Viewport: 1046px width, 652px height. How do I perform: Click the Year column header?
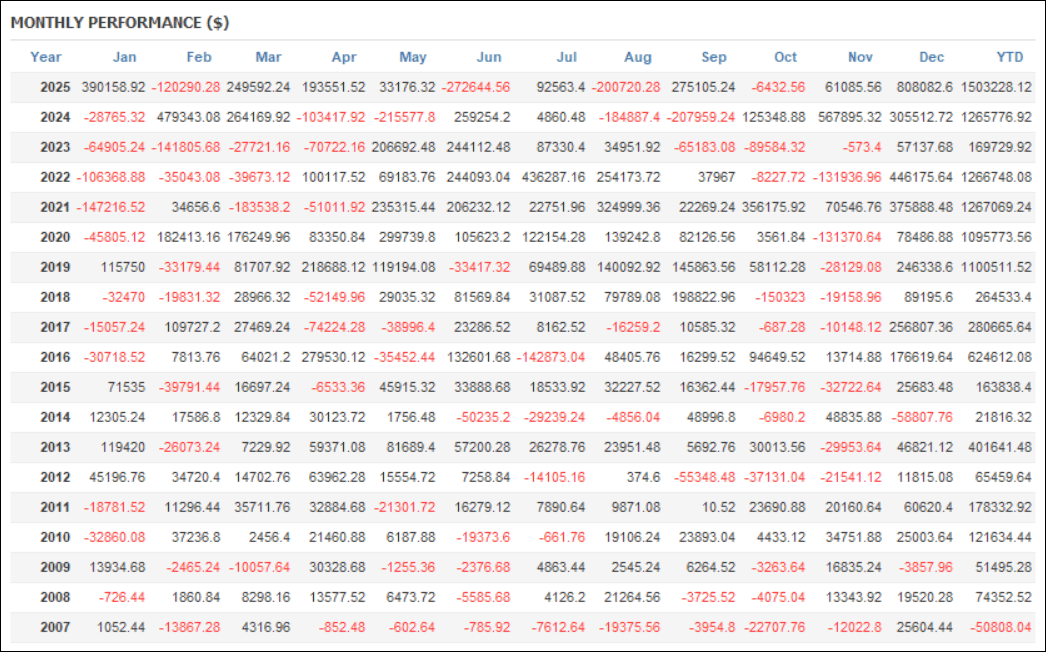[46, 57]
